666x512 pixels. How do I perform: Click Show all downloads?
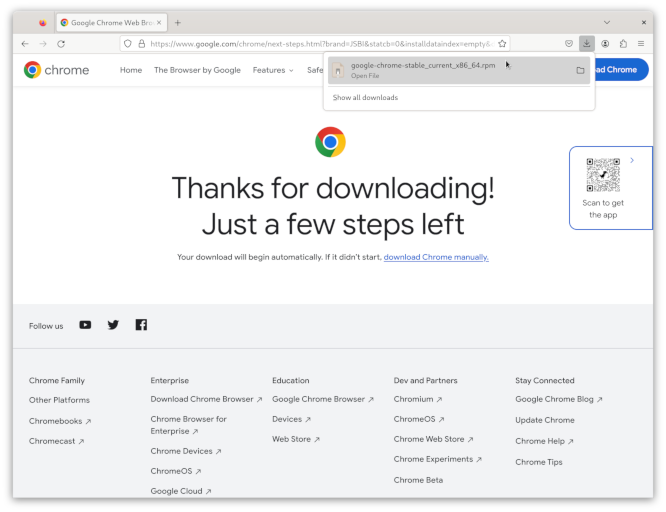pyautogui.click(x=365, y=98)
